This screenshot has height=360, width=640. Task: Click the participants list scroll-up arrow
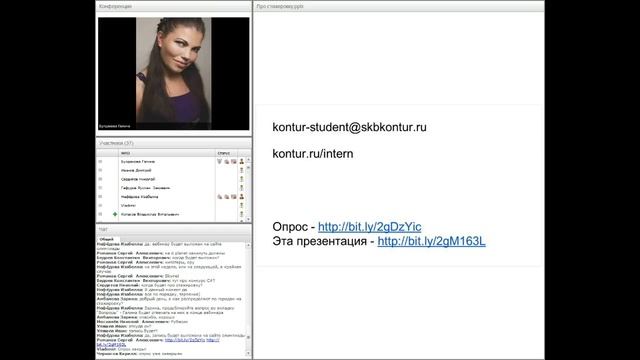click(x=248, y=160)
